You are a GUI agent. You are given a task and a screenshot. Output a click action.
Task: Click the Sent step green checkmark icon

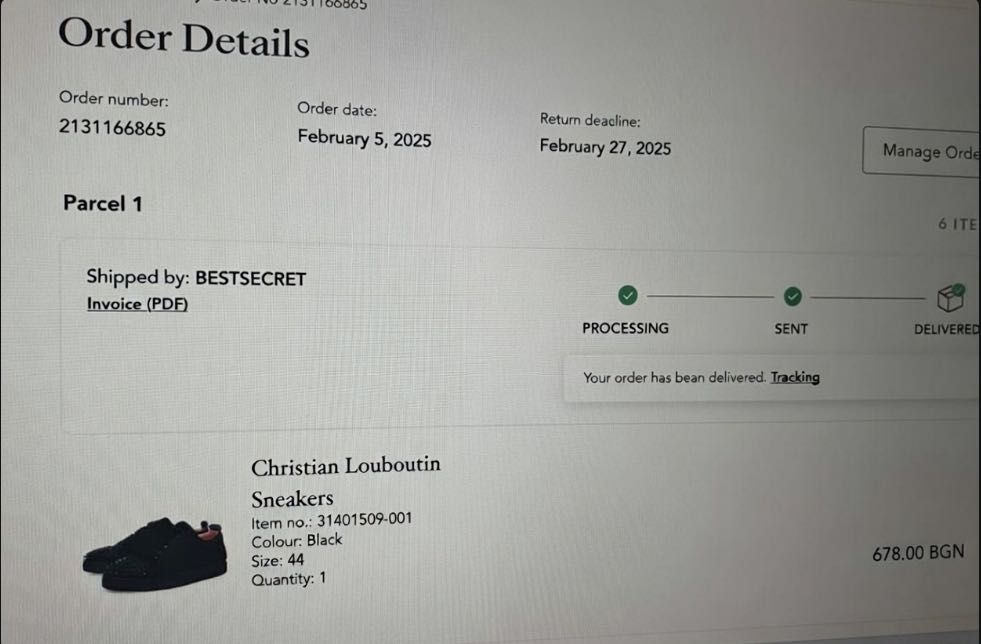792,296
